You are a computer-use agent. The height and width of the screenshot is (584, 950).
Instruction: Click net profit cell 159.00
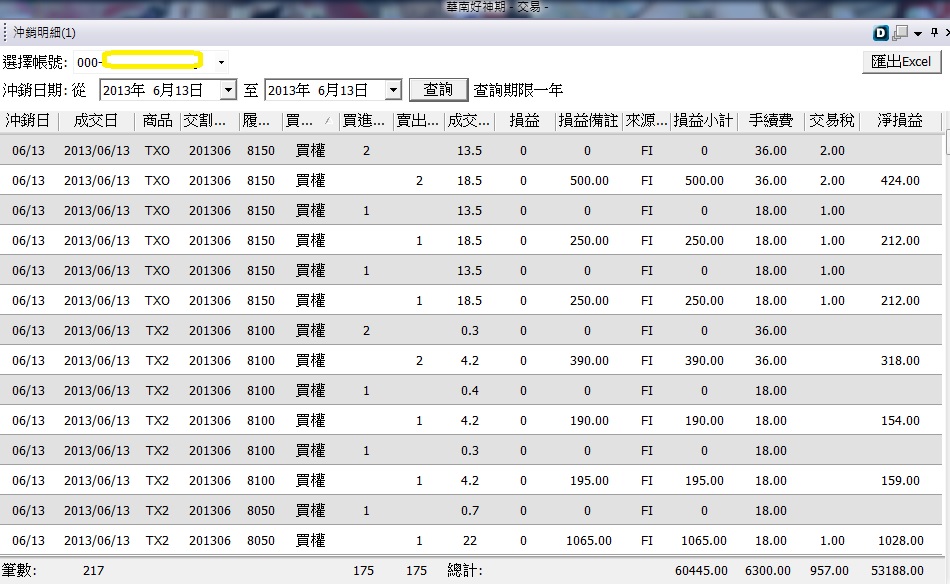coord(900,480)
